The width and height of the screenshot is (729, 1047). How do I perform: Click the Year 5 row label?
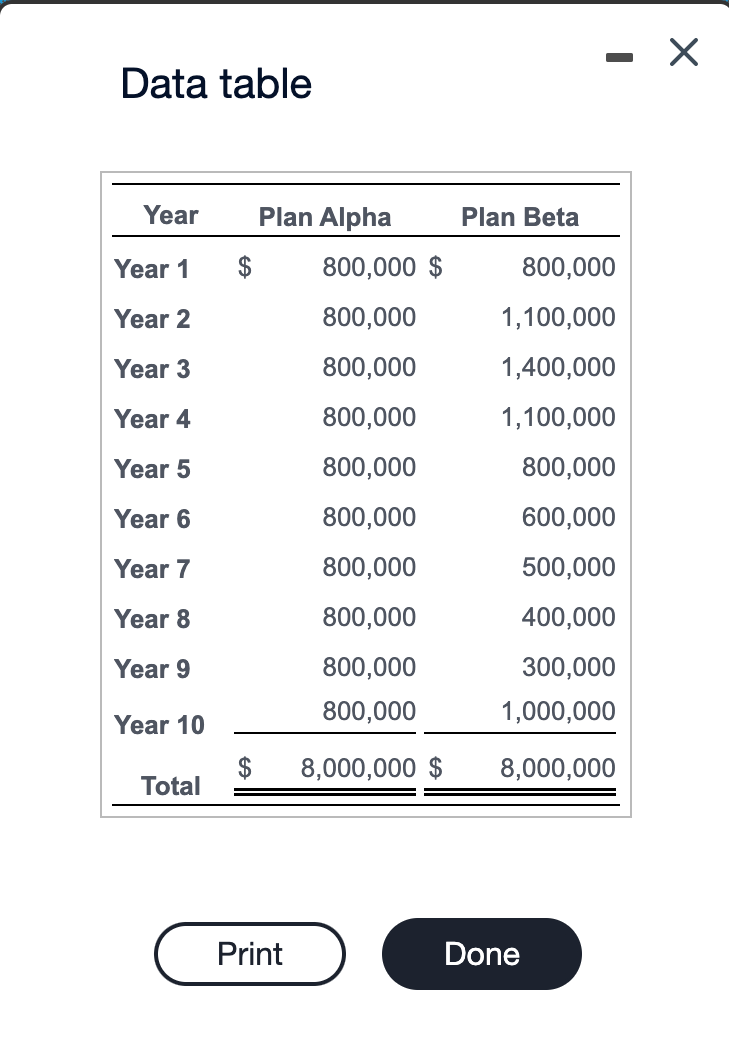click(x=152, y=469)
